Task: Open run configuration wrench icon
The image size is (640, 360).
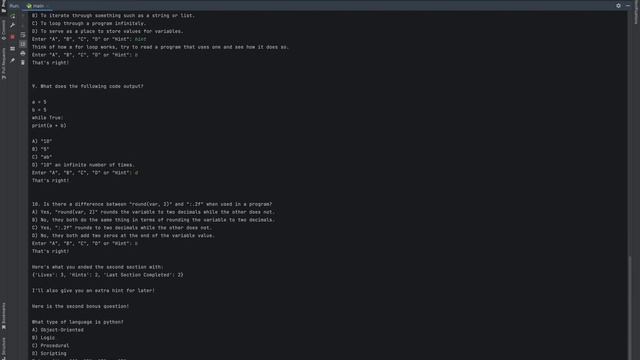Action: click(13, 25)
